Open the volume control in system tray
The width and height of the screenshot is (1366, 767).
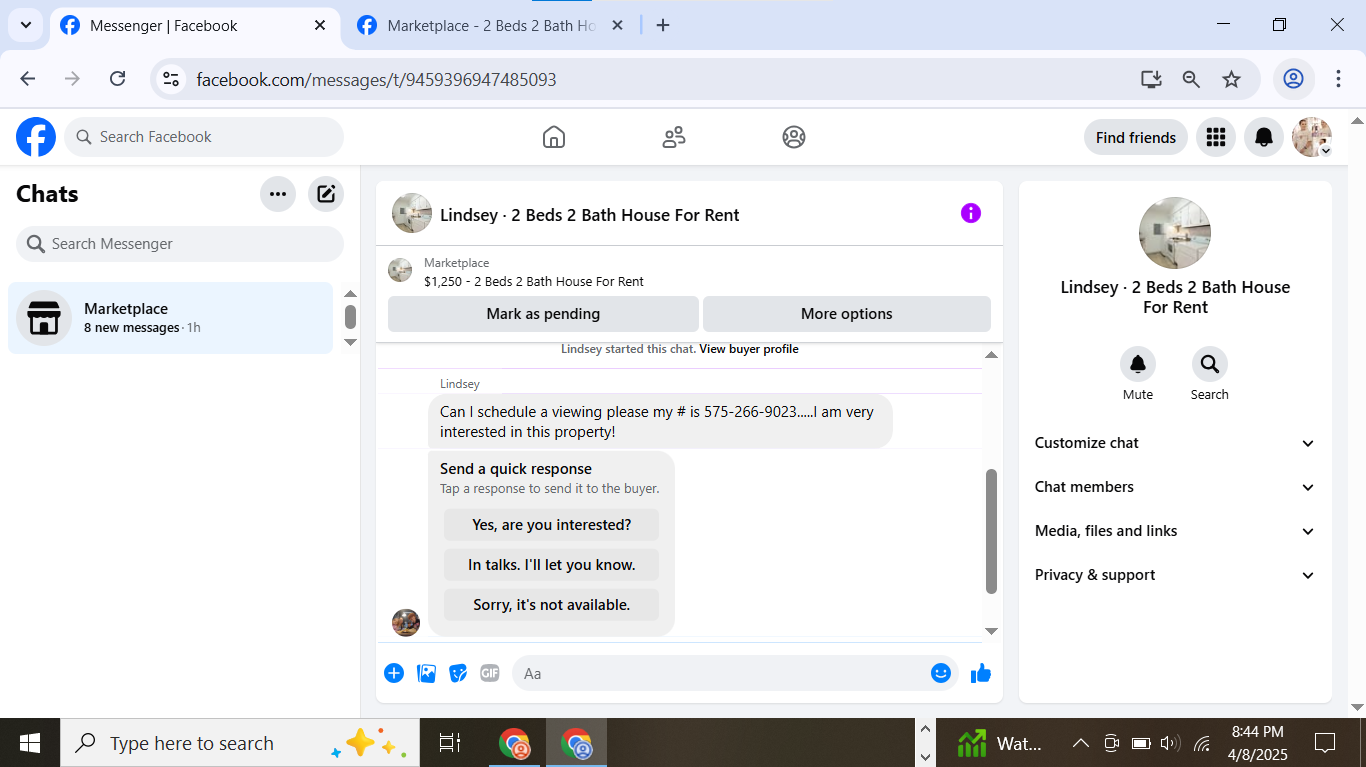click(x=1170, y=743)
